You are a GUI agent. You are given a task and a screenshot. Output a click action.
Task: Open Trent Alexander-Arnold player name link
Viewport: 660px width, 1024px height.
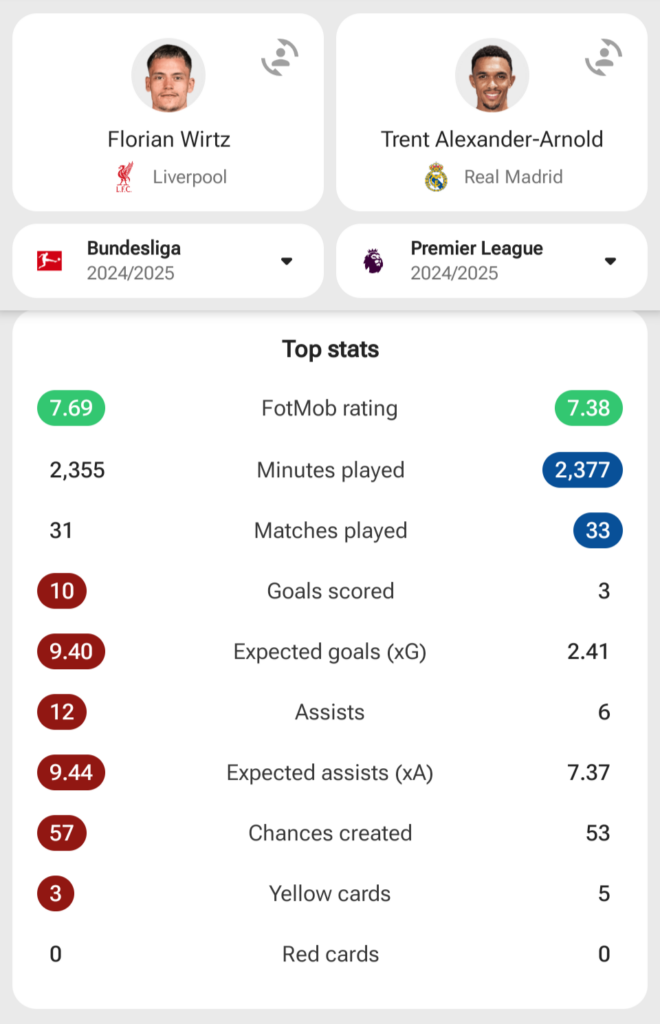pos(492,139)
